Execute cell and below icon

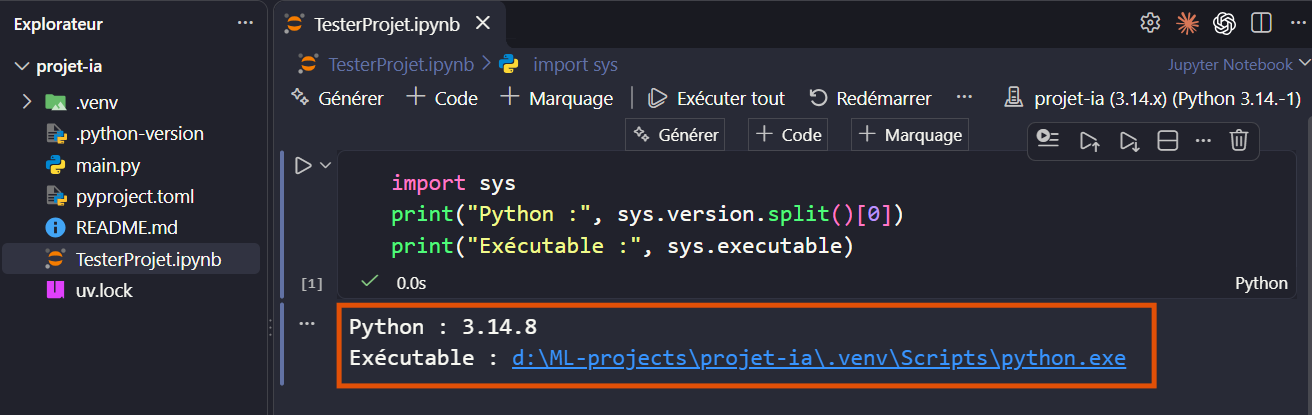pyautogui.click(x=1130, y=141)
